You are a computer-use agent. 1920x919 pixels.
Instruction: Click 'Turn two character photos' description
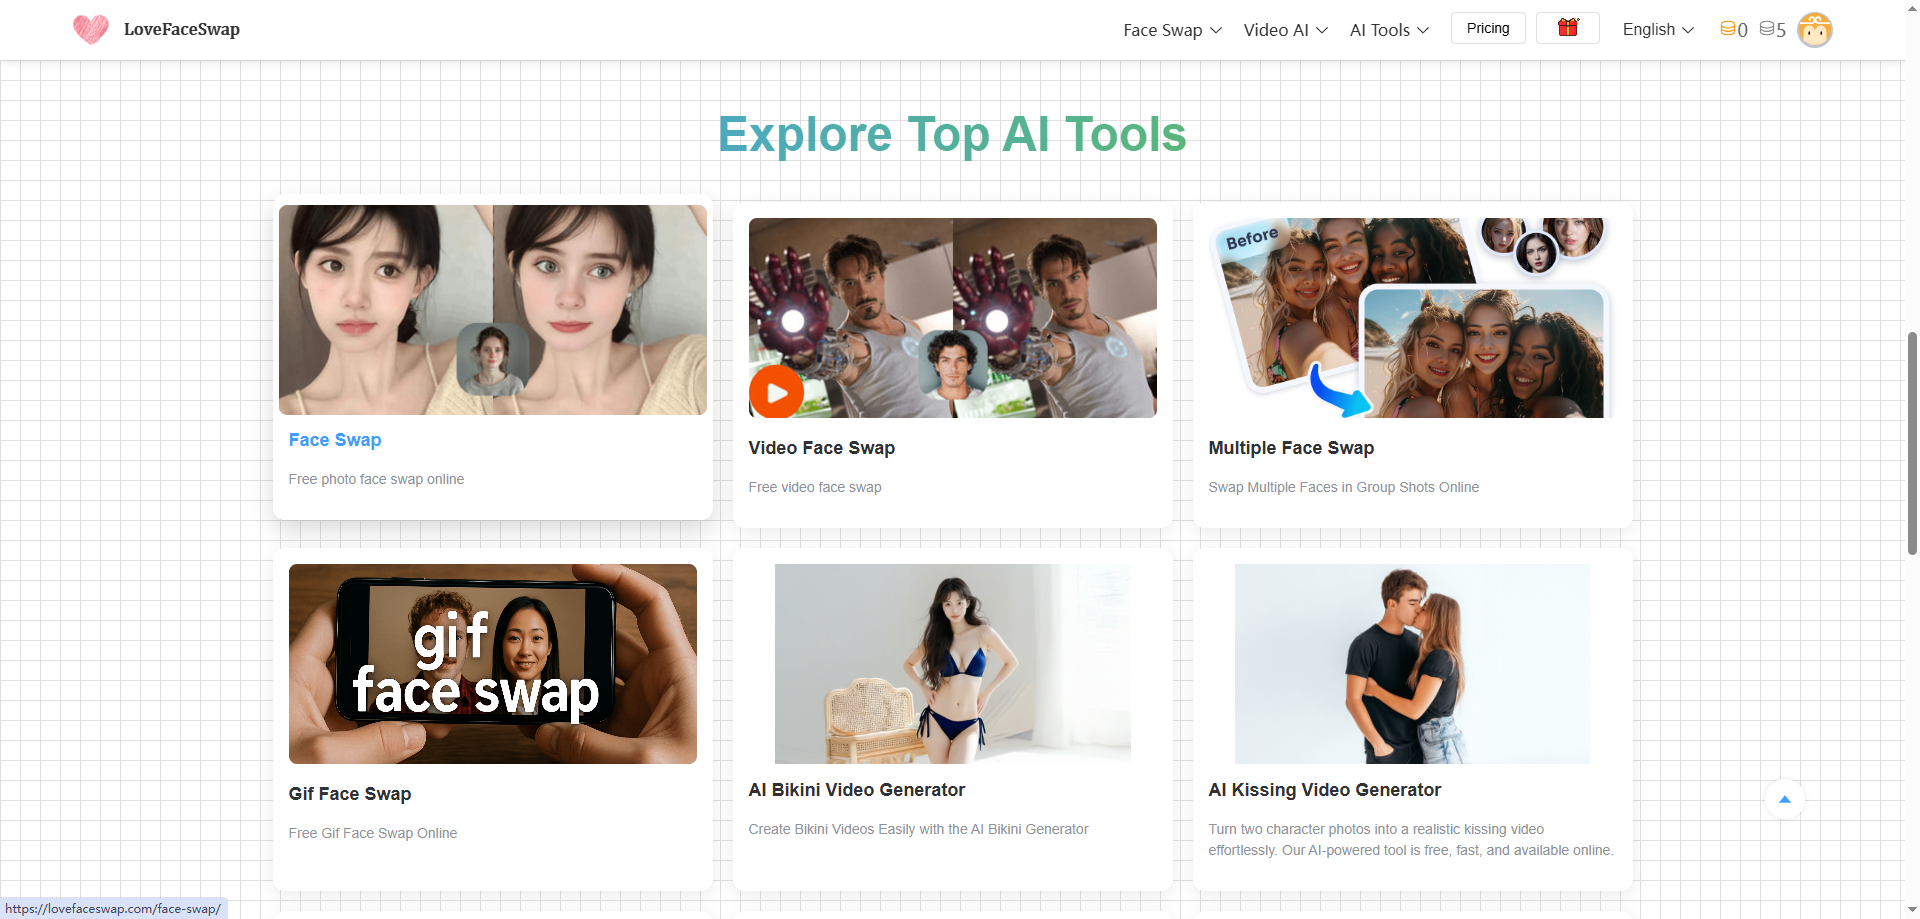click(x=1410, y=840)
